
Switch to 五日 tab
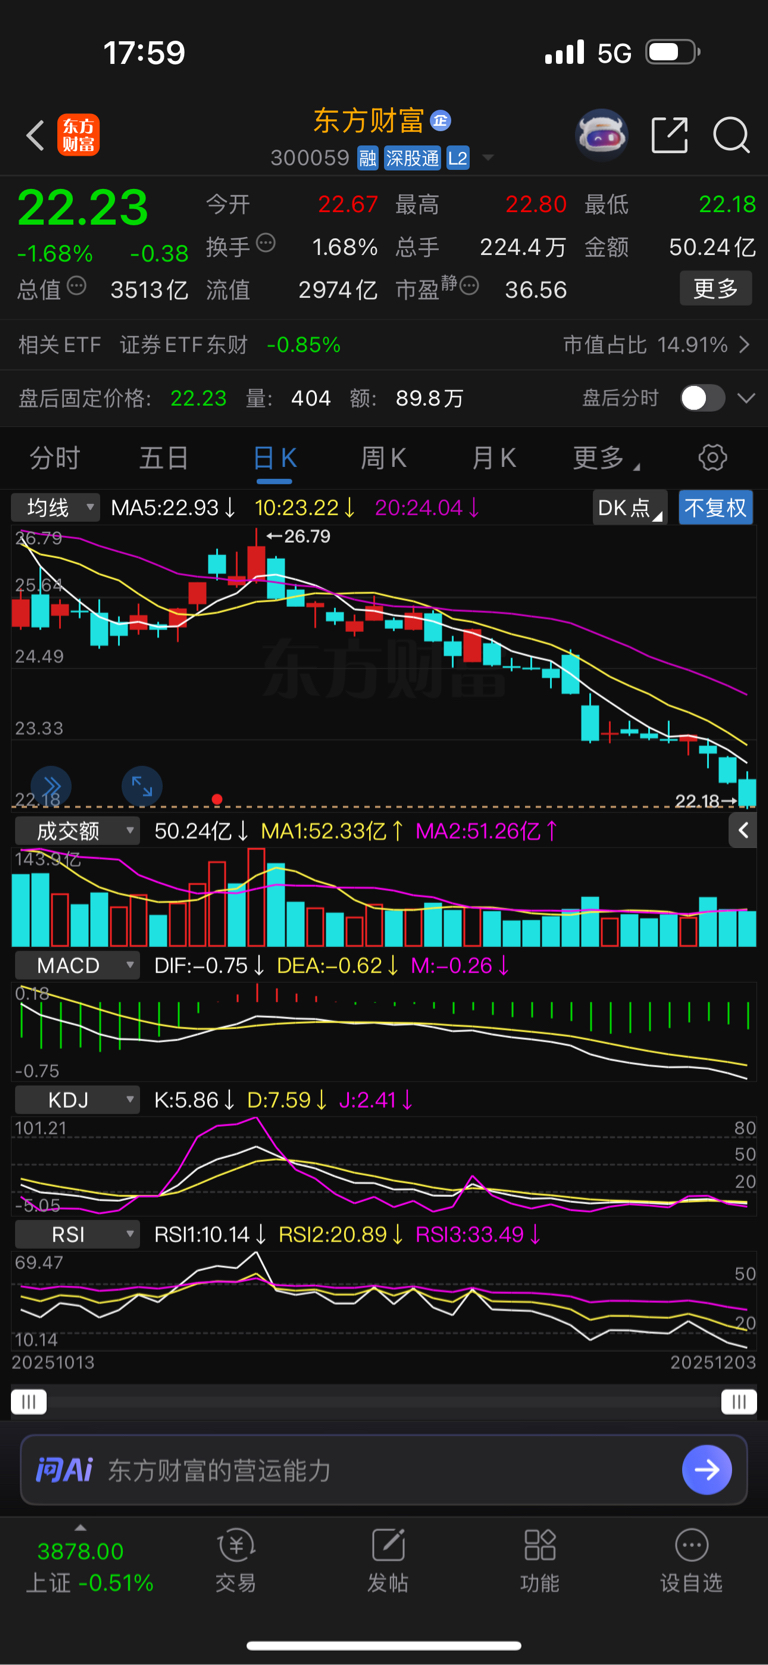(164, 458)
